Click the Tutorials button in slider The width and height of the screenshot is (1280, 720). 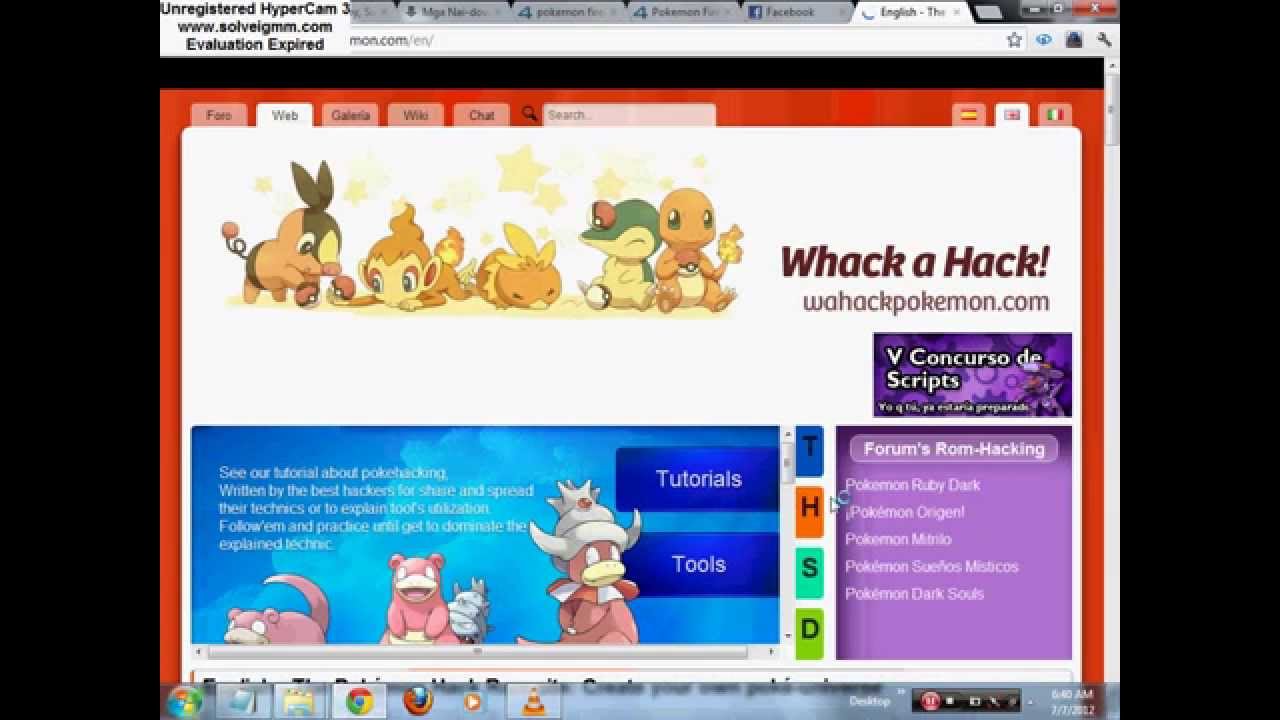click(698, 479)
